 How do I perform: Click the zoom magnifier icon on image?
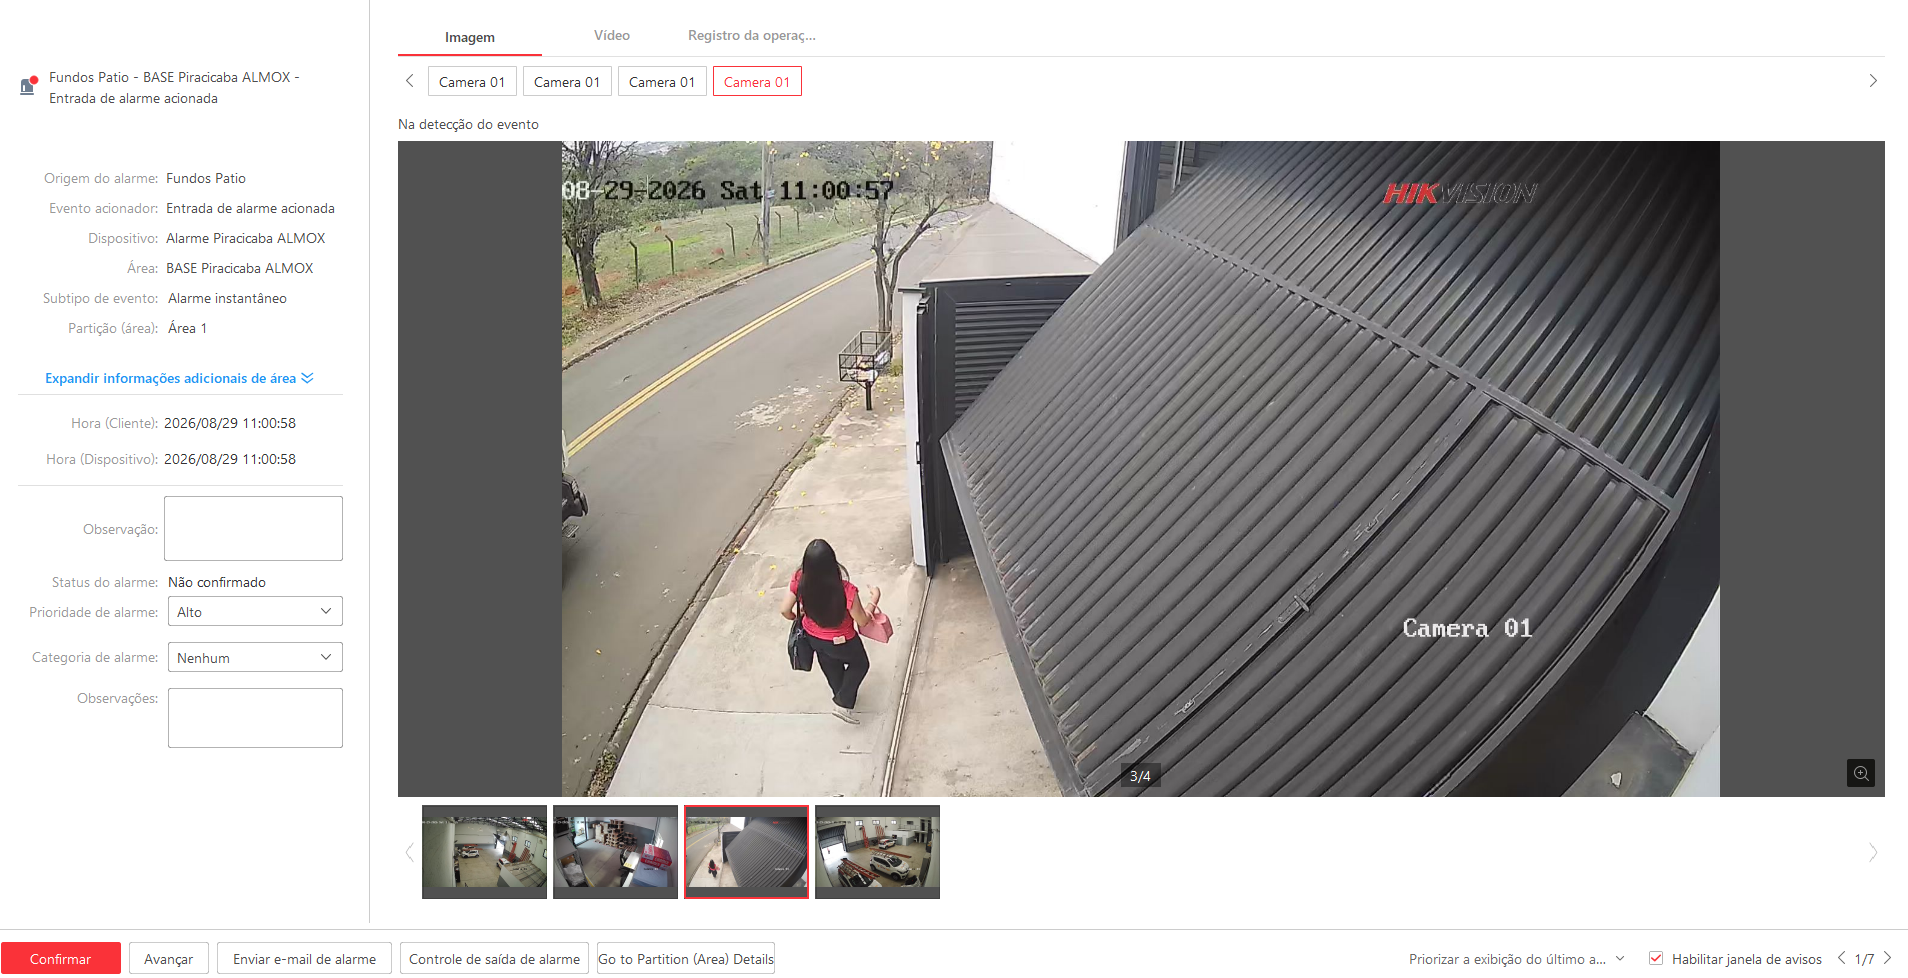(x=1860, y=773)
